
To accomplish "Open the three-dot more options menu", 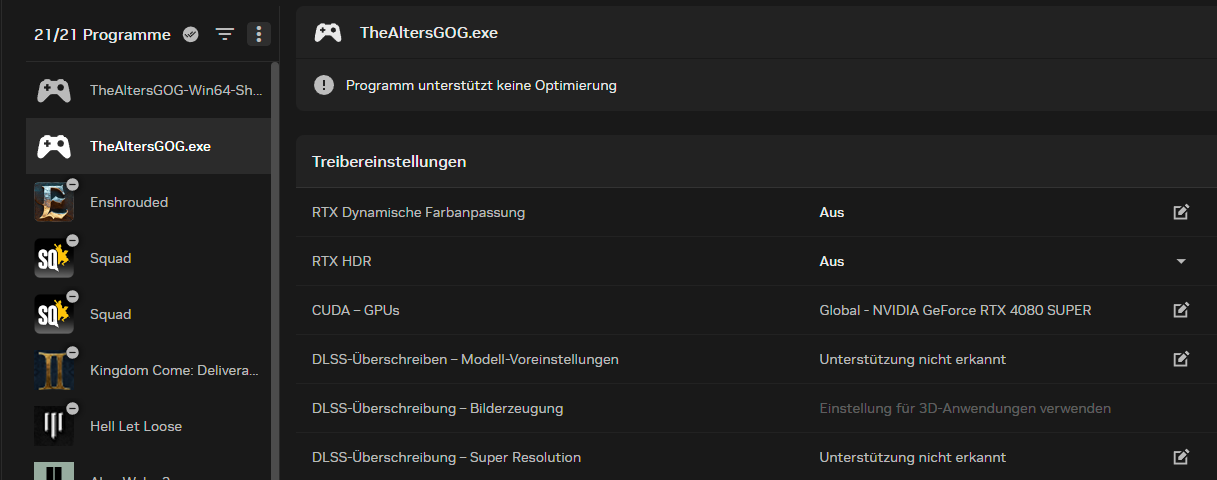I will [258, 34].
